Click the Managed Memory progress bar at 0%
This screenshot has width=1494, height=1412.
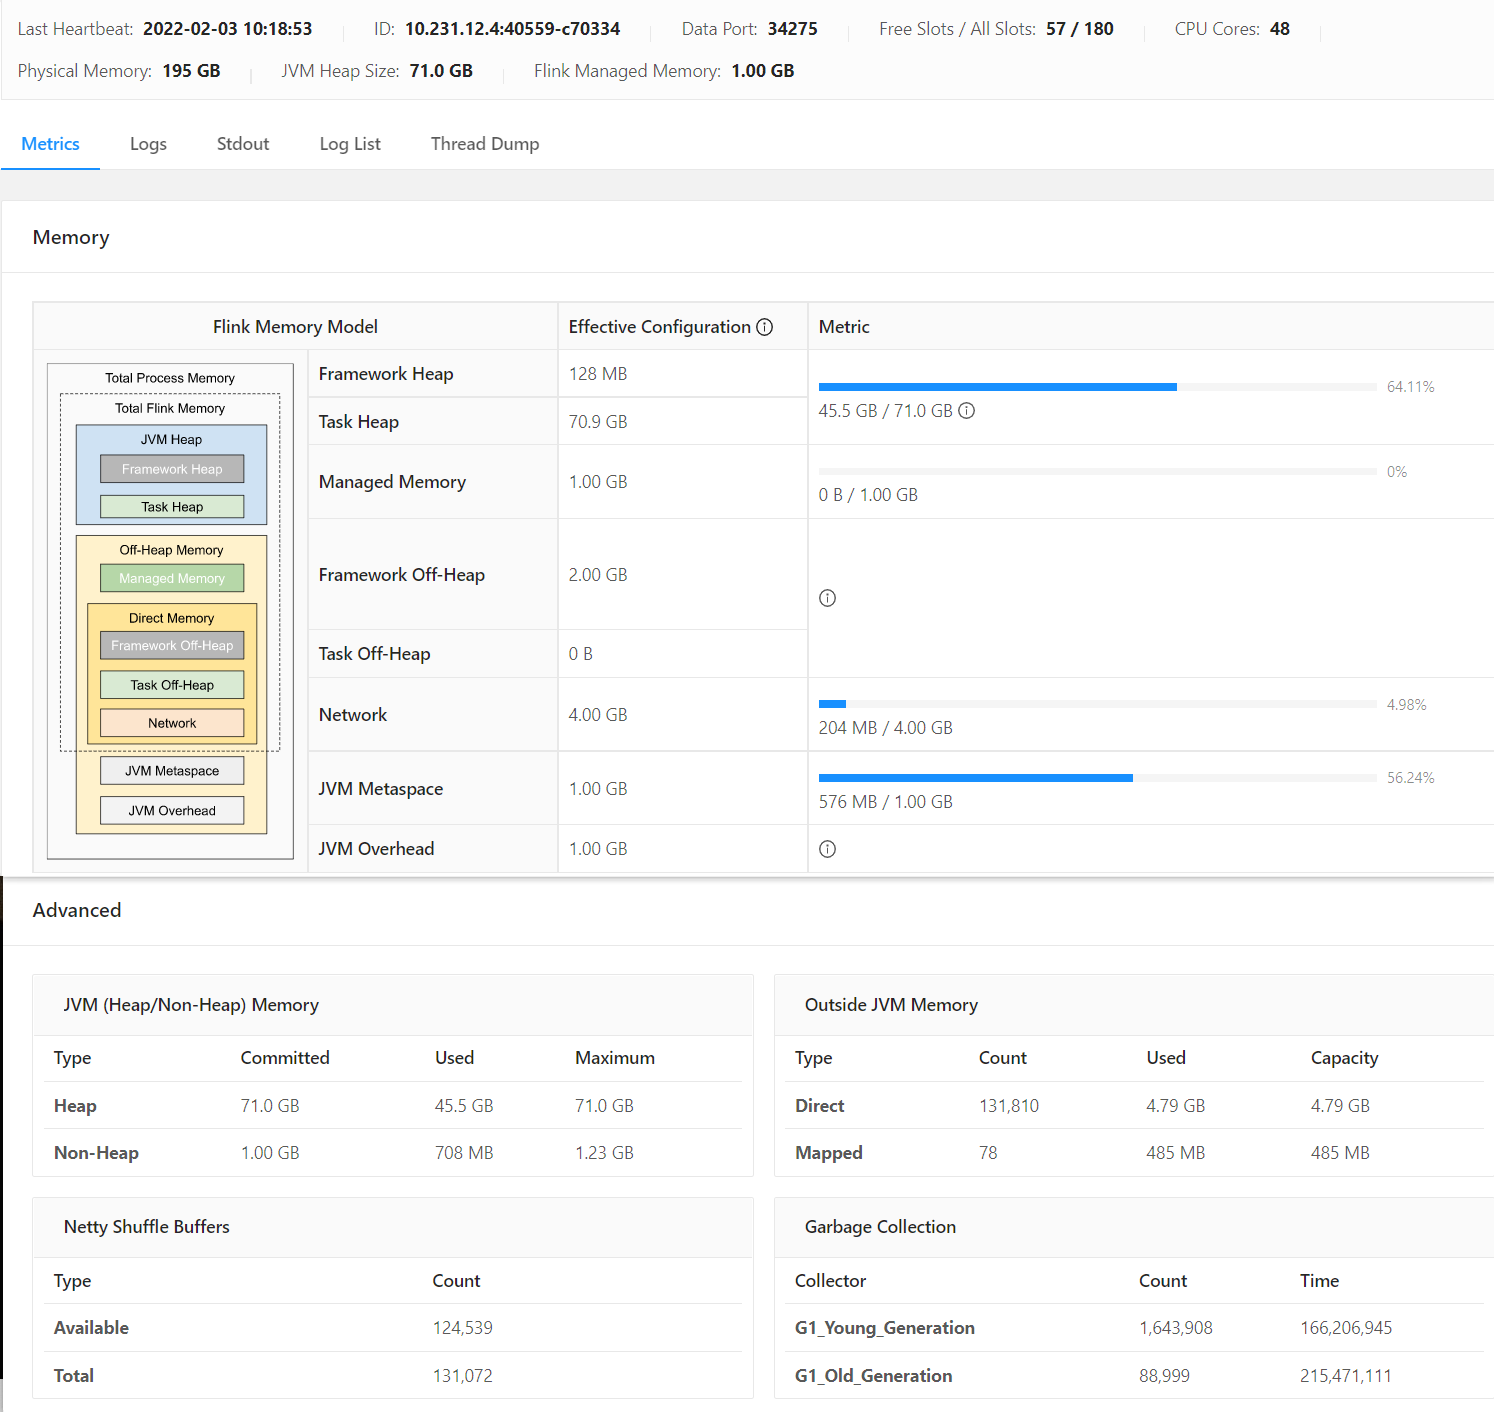point(1097,472)
